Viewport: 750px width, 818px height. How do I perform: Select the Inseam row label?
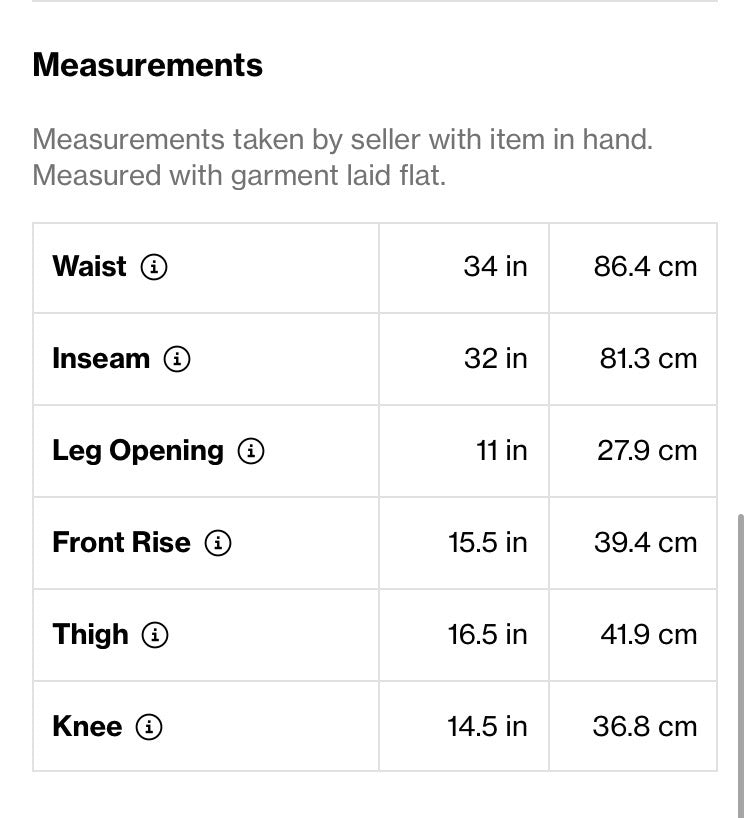[101, 359]
